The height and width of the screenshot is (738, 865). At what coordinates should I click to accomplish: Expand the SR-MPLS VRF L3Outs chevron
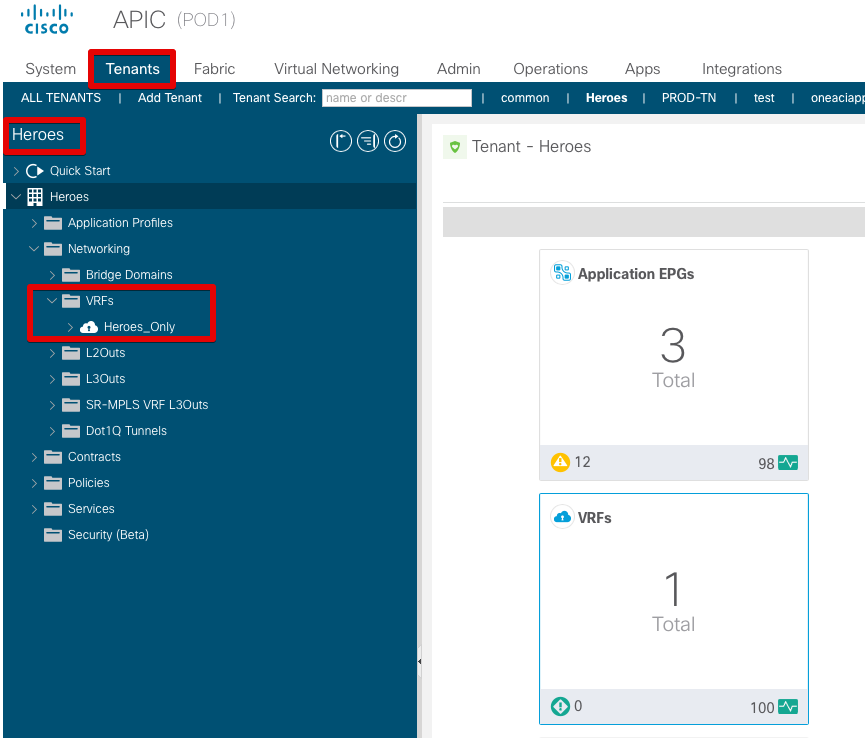pos(52,405)
